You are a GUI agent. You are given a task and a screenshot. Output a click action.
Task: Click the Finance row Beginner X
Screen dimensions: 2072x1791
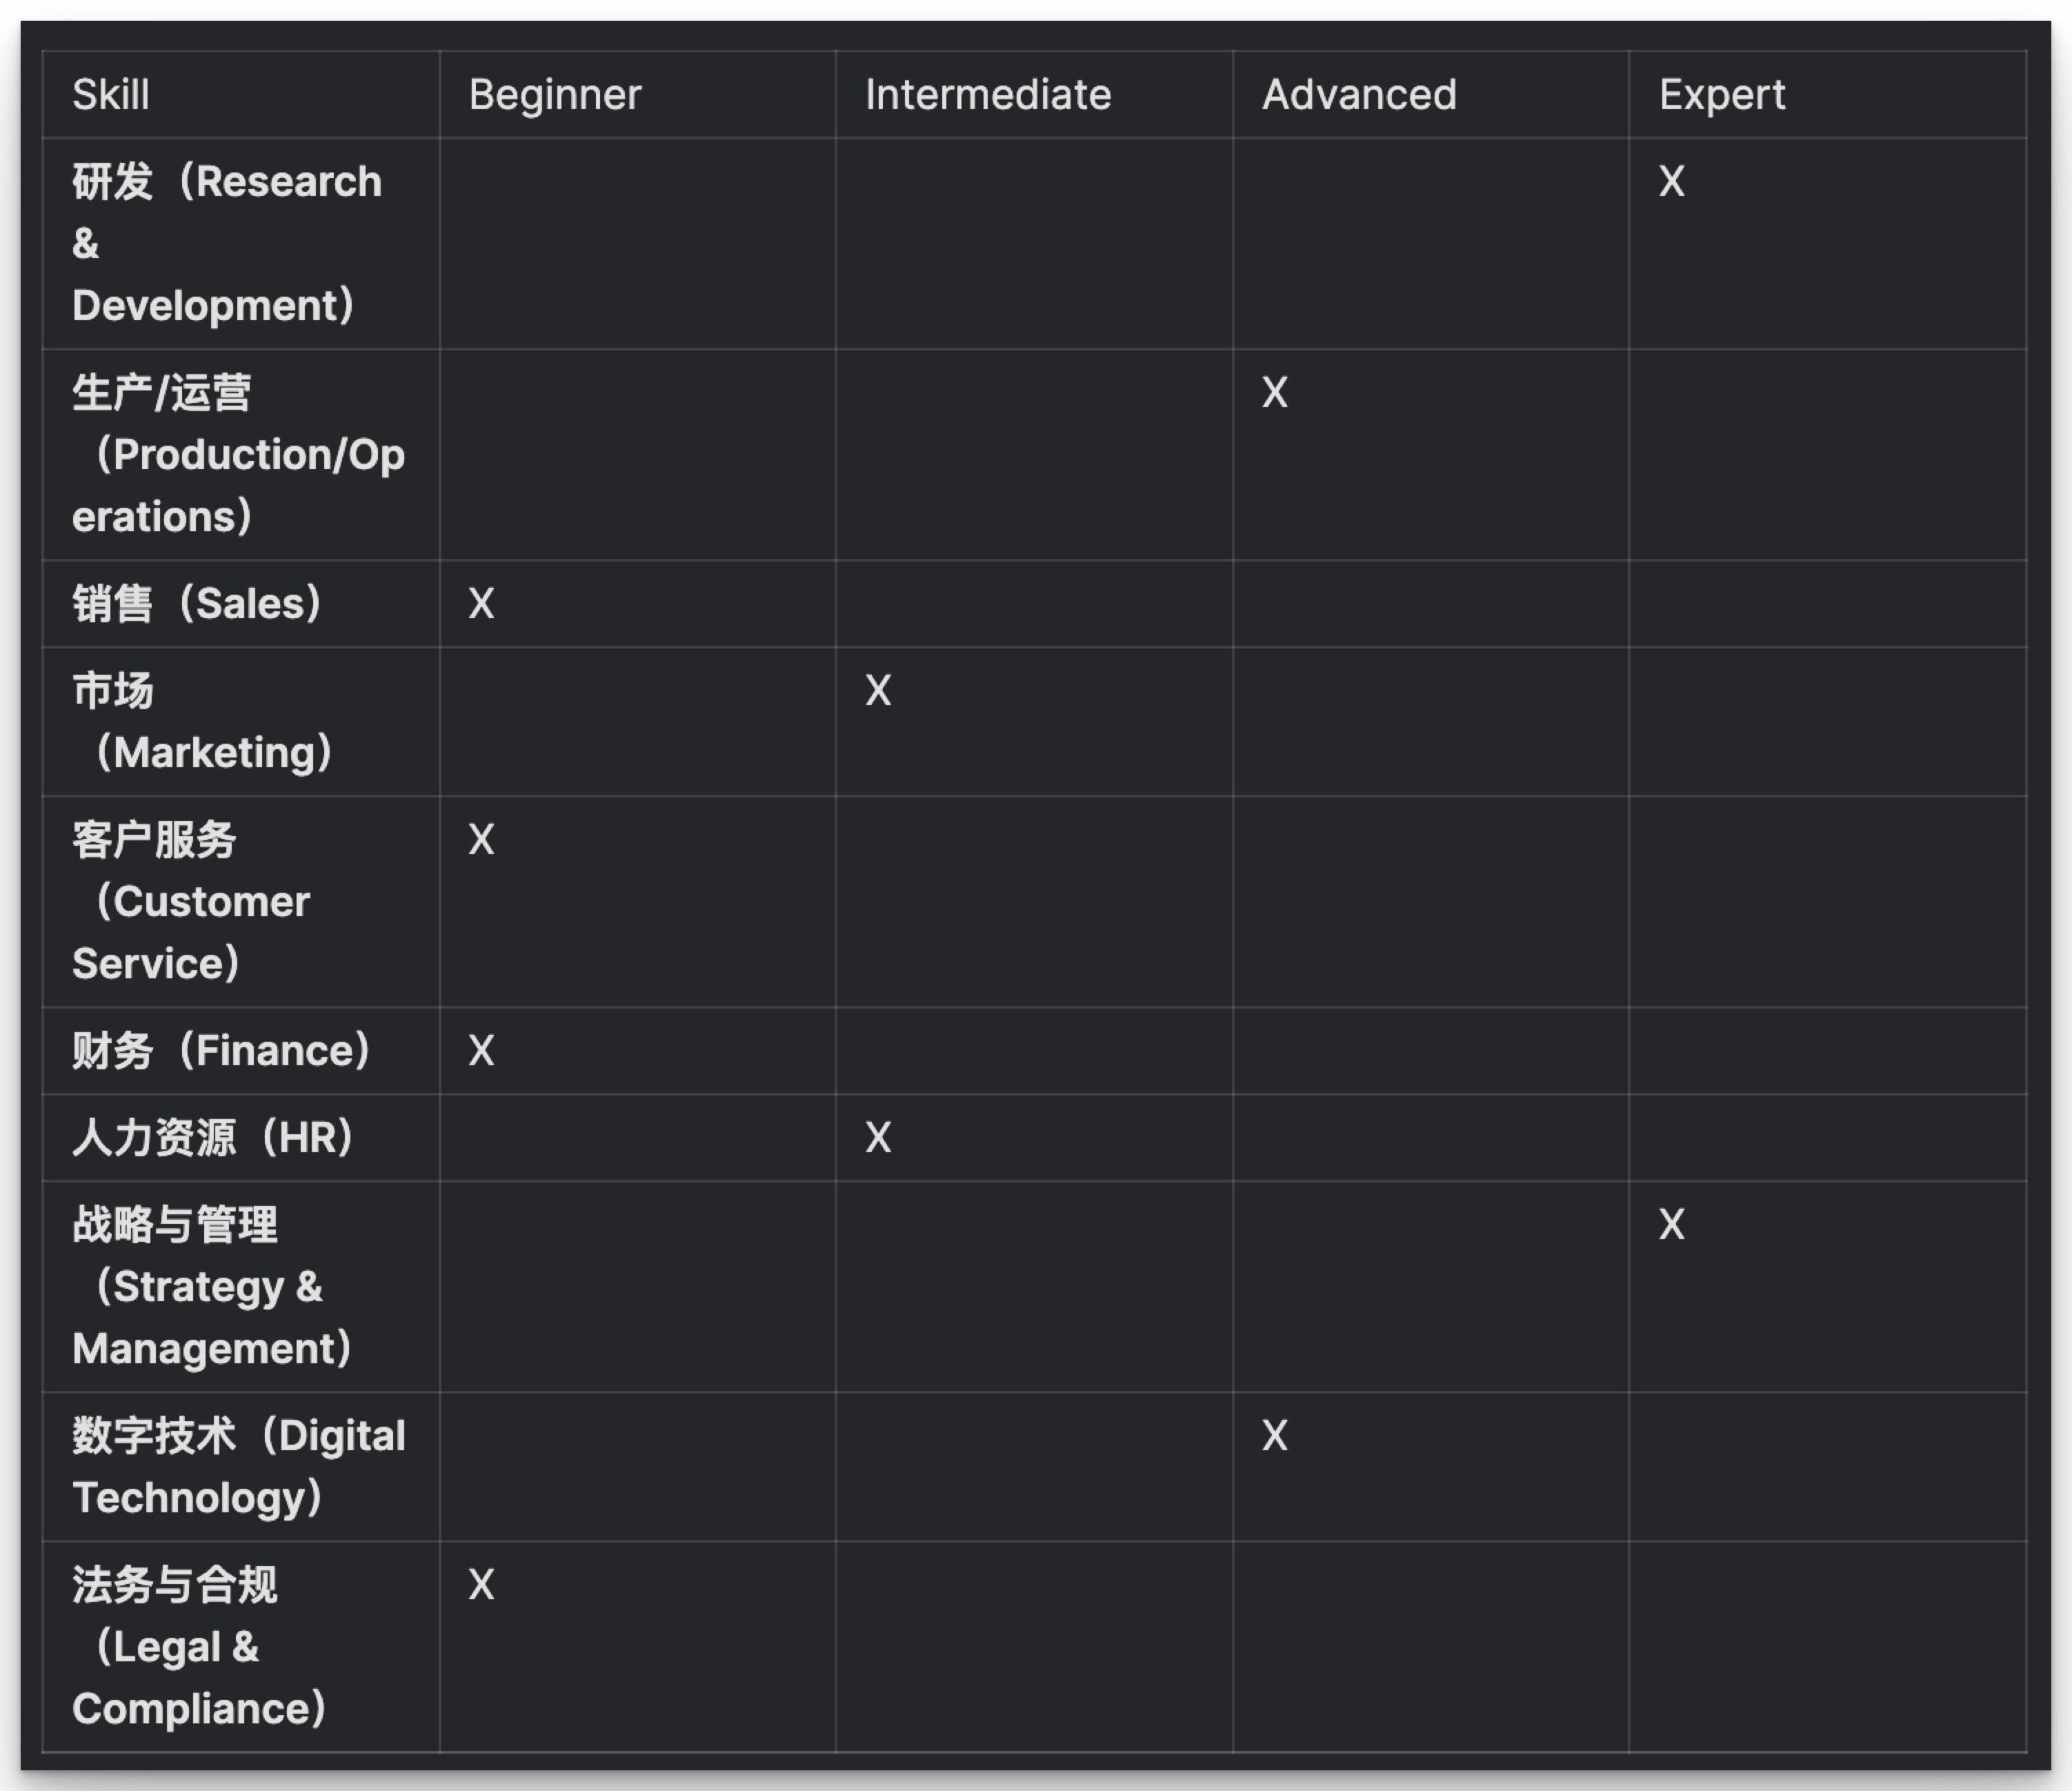tap(482, 1051)
